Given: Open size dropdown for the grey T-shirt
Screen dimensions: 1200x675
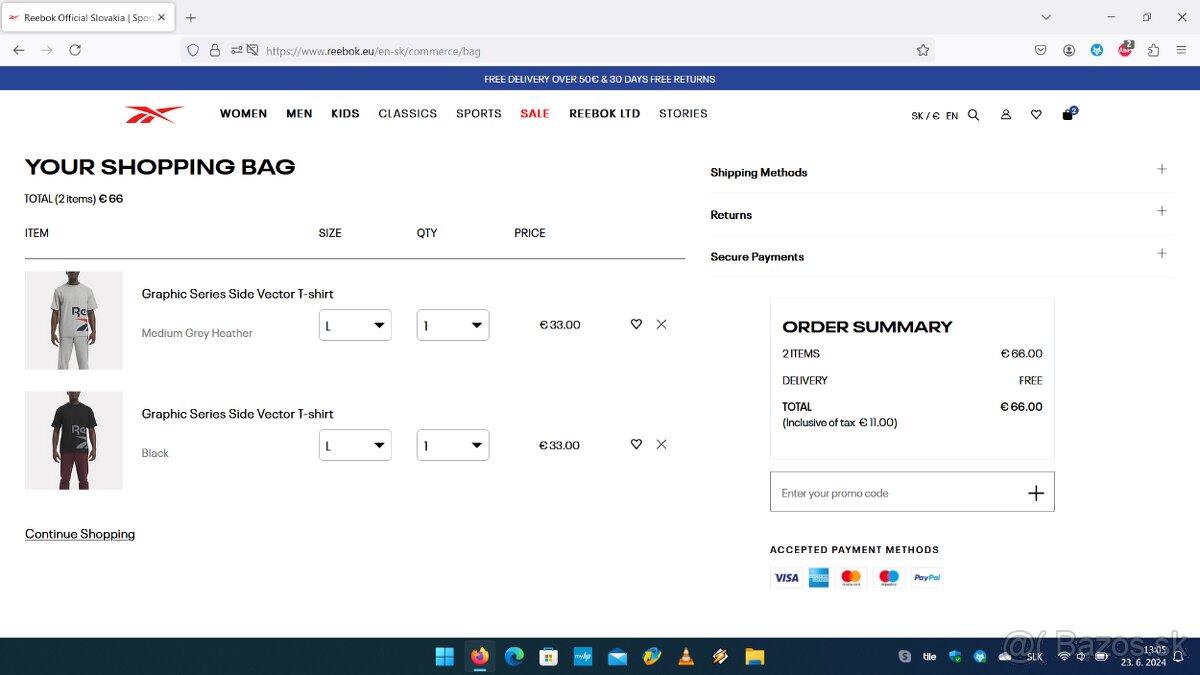Looking at the screenshot, I should coord(355,326).
